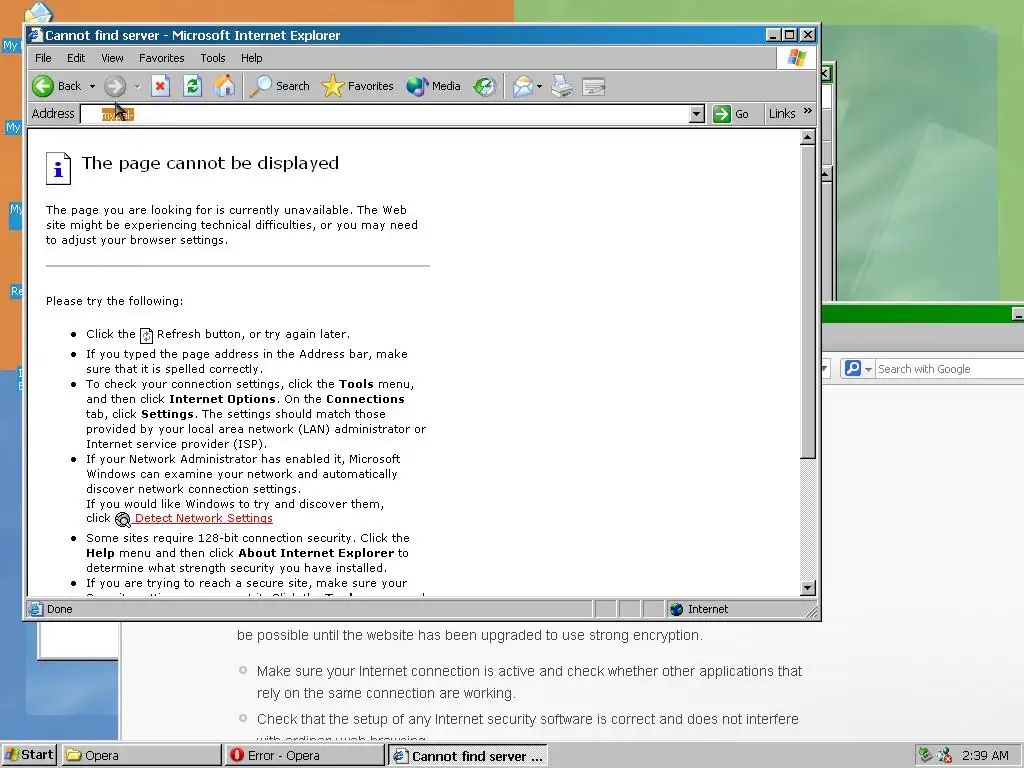Click the 2:39 AM system clock

coord(985,756)
